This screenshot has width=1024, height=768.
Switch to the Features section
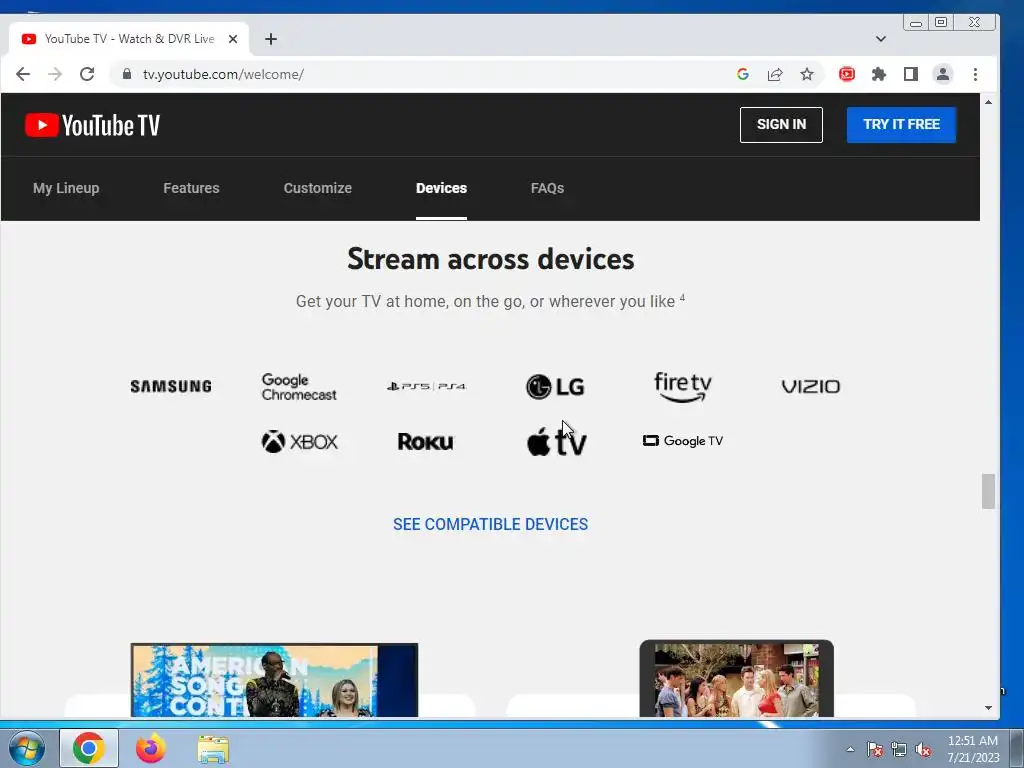tap(191, 188)
